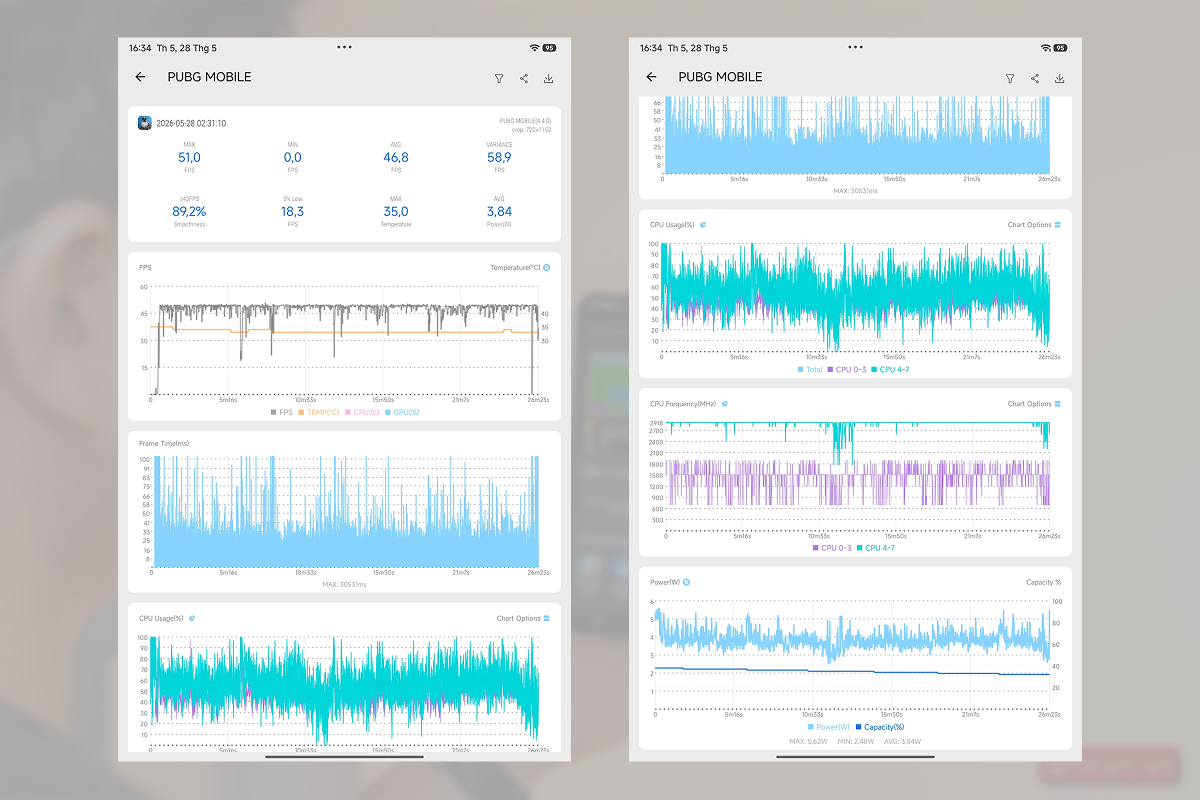Toggle the CPU(%) legend in FPS chart
The image size is (1200, 800).
click(x=362, y=412)
